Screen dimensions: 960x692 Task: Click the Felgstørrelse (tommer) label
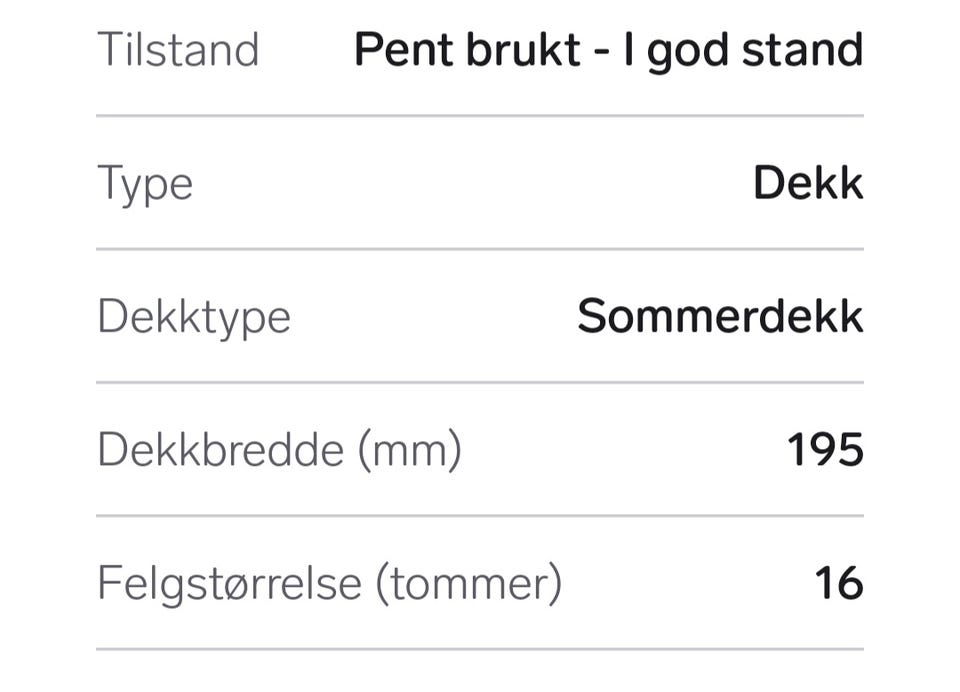tap(329, 584)
